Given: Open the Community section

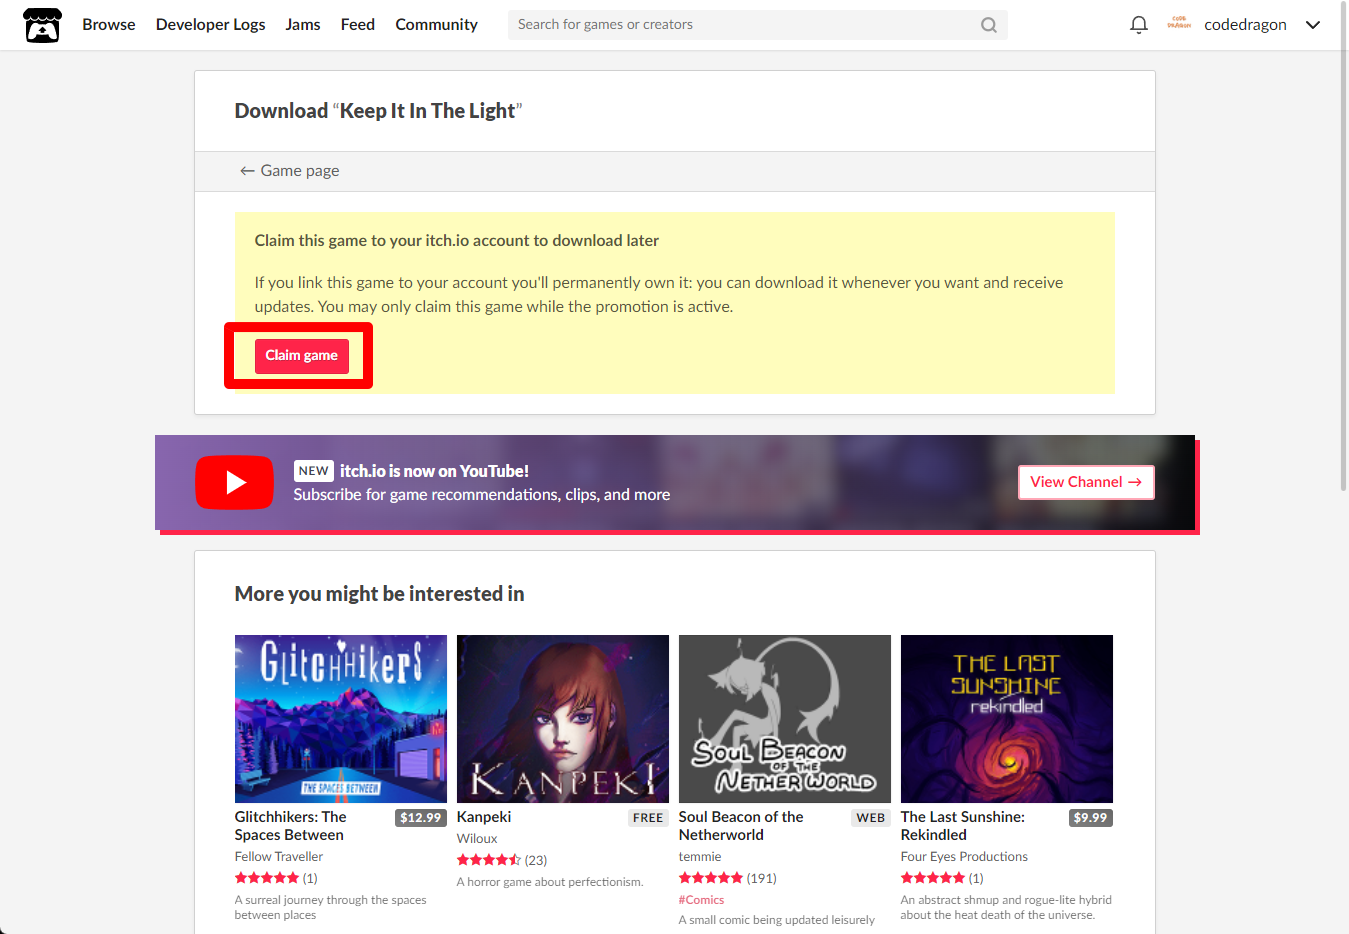Looking at the screenshot, I should point(436,24).
